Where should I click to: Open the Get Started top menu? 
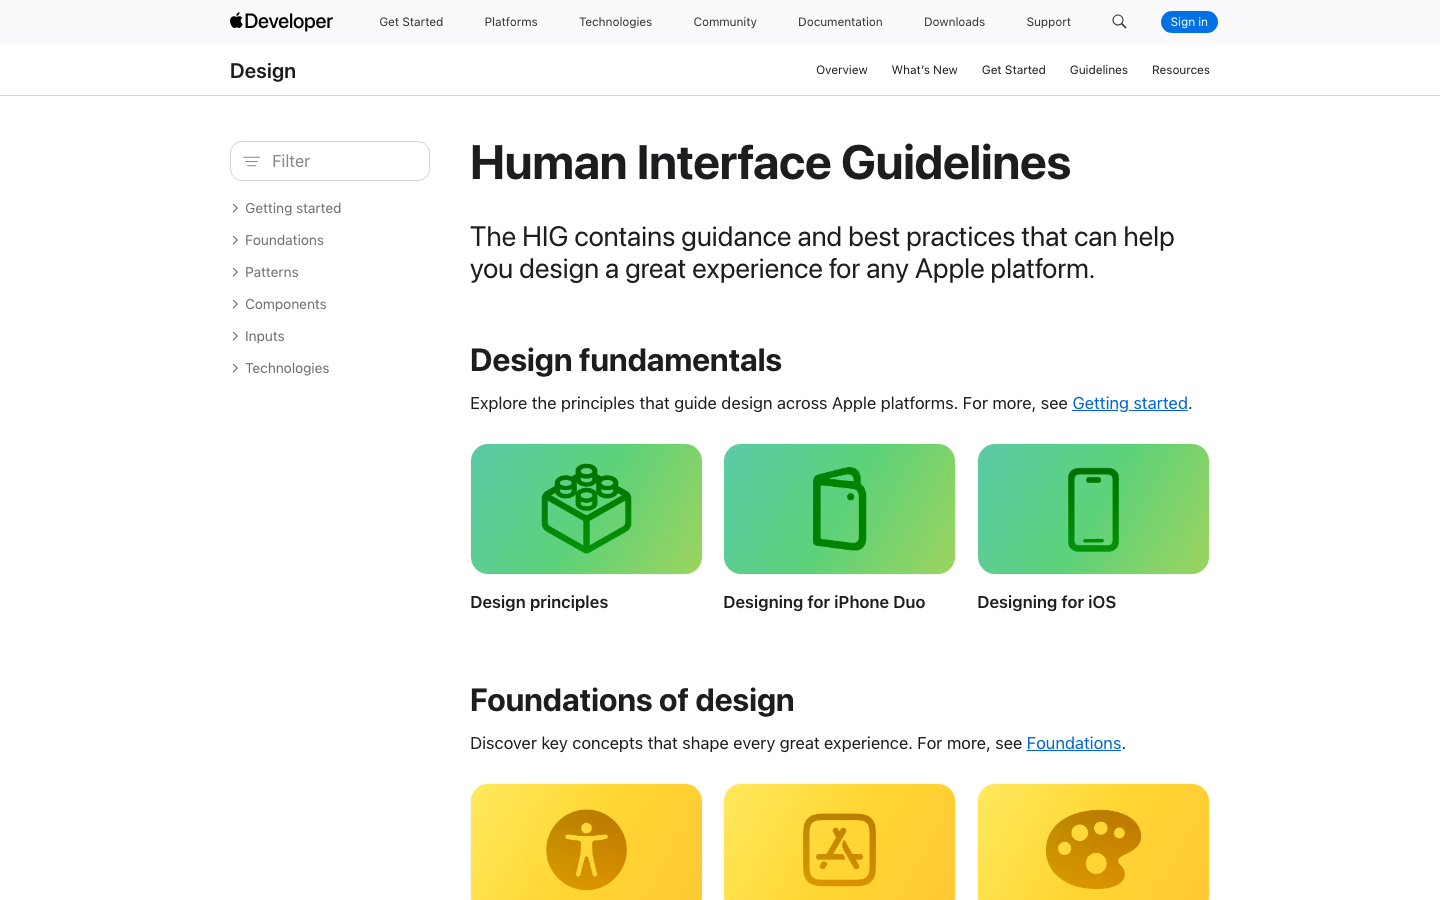pos(411,22)
